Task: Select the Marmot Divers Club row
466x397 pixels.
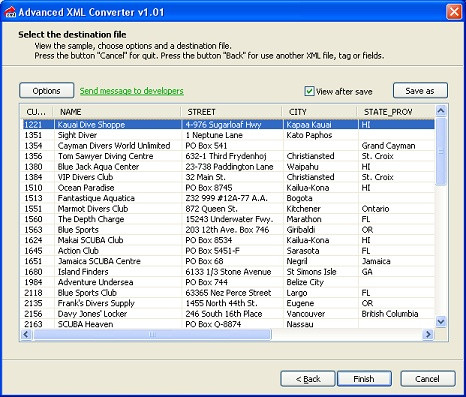Action: tap(228, 209)
